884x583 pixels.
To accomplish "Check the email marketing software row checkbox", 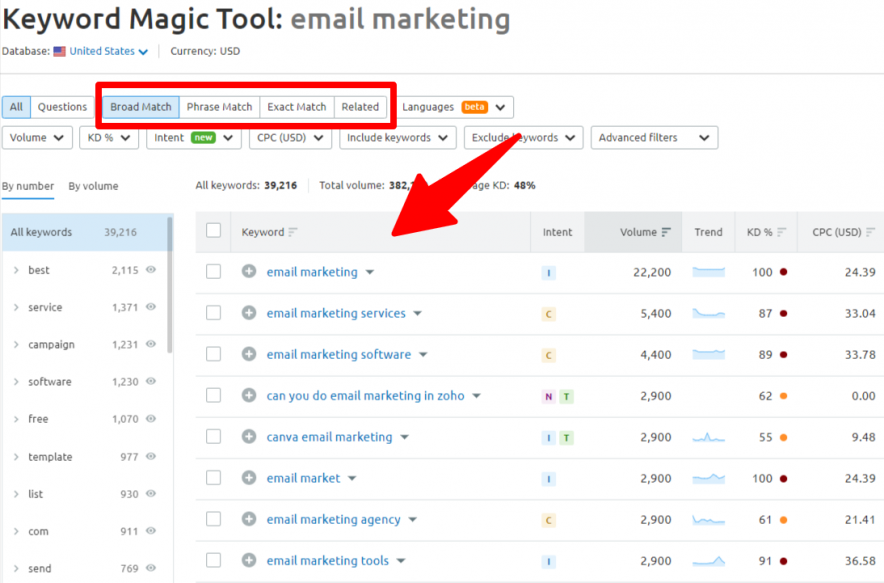I will [213, 354].
